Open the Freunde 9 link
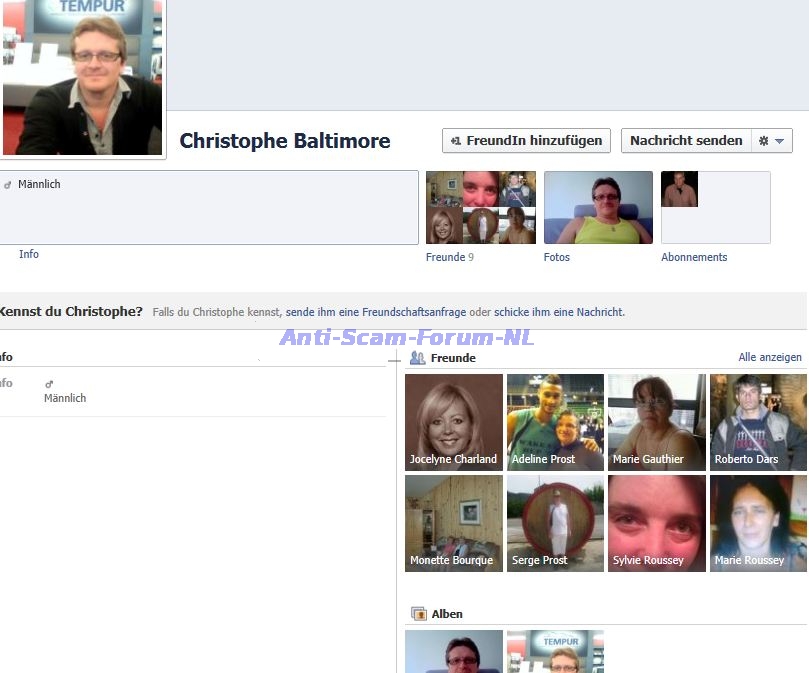This screenshot has height=673, width=809. point(449,257)
